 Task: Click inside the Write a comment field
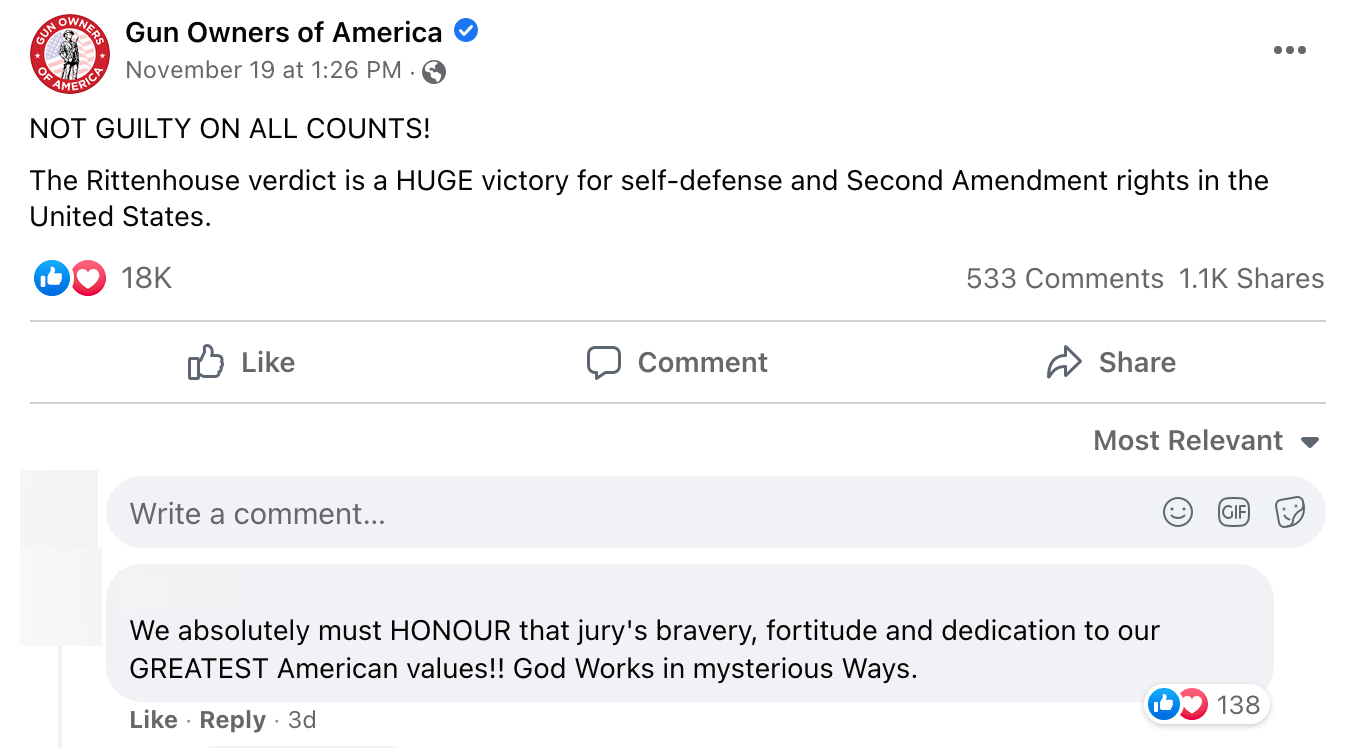tap(640, 513)
